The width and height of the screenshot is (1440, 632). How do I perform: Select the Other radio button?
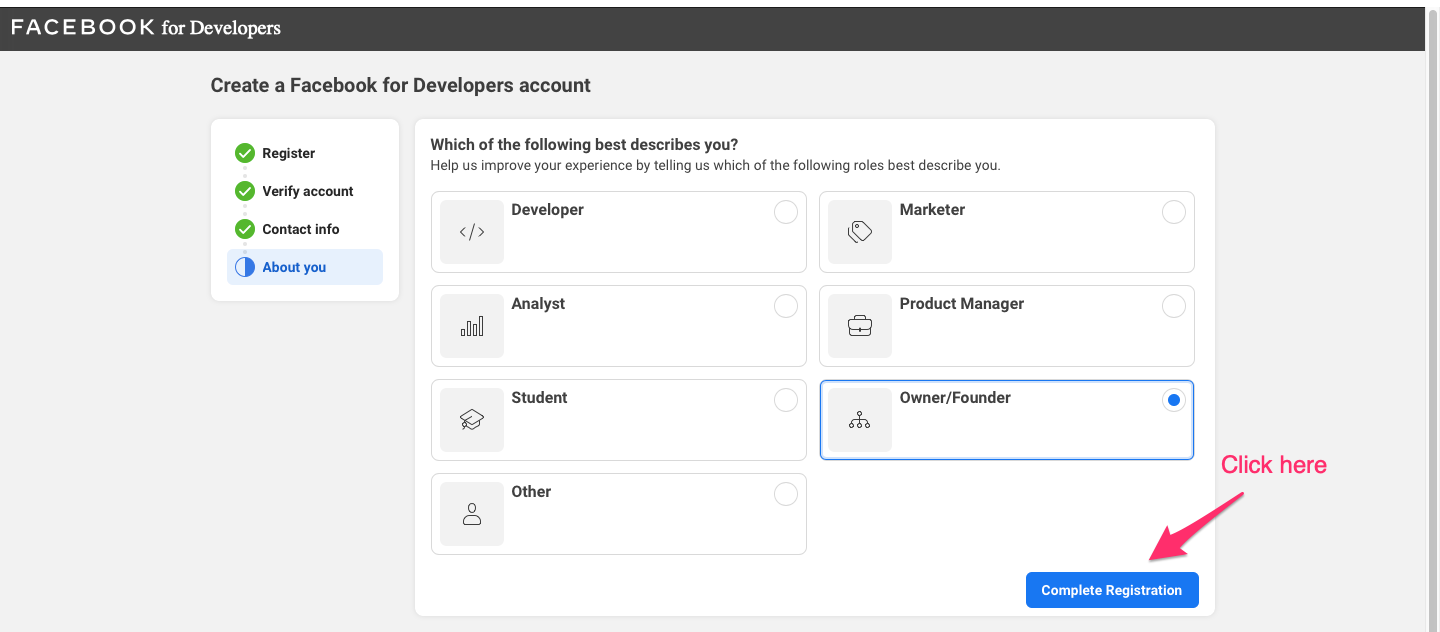tap(786, 494)
